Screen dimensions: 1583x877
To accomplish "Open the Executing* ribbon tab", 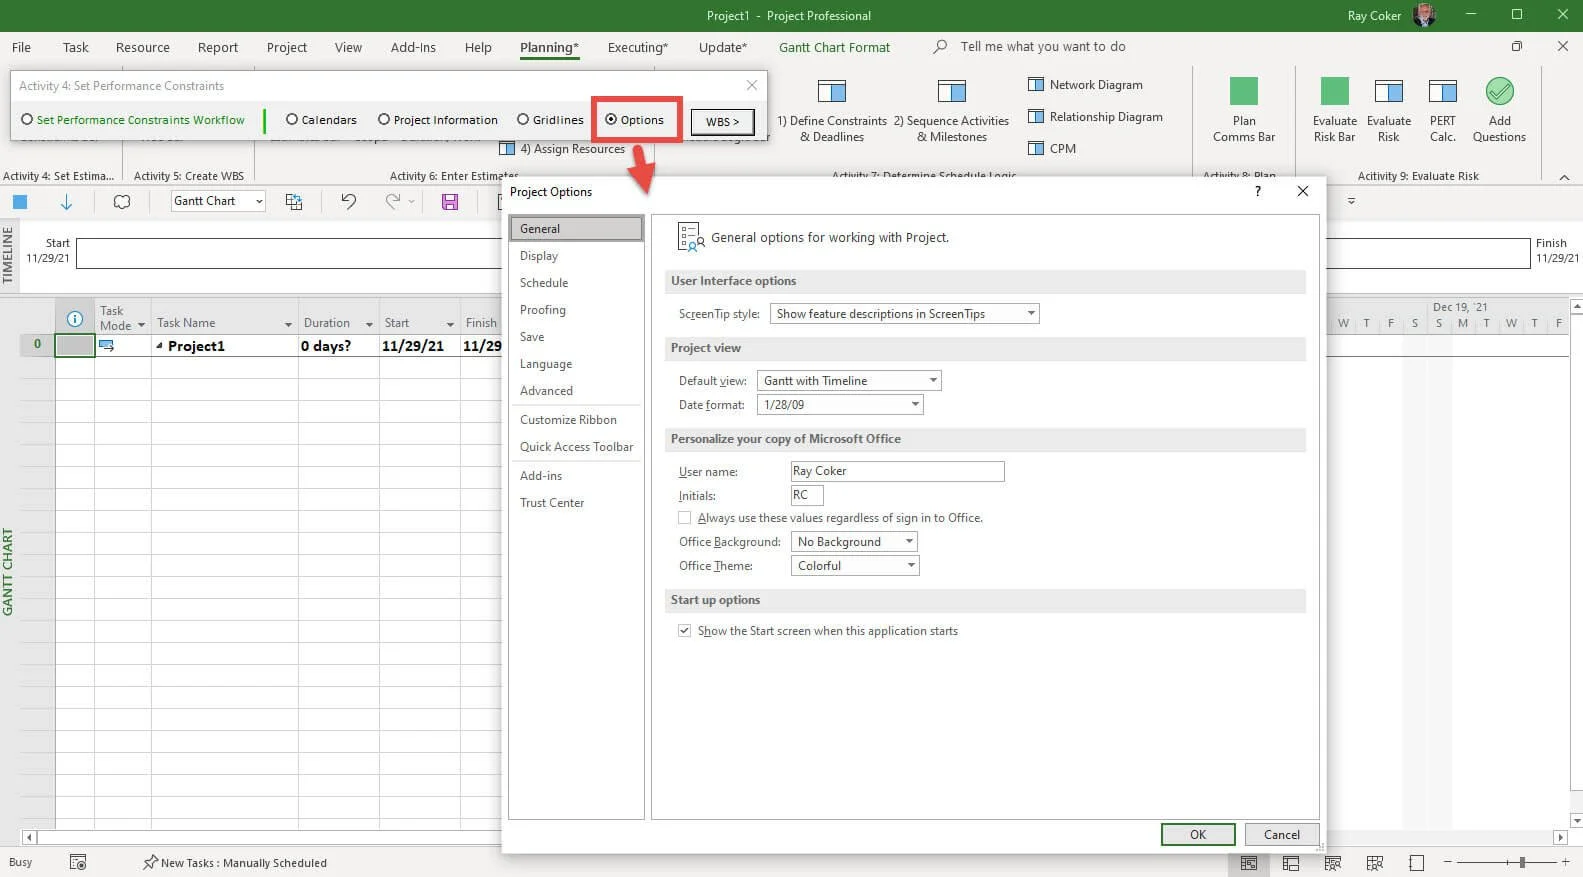I will click(x=637, y=47).
